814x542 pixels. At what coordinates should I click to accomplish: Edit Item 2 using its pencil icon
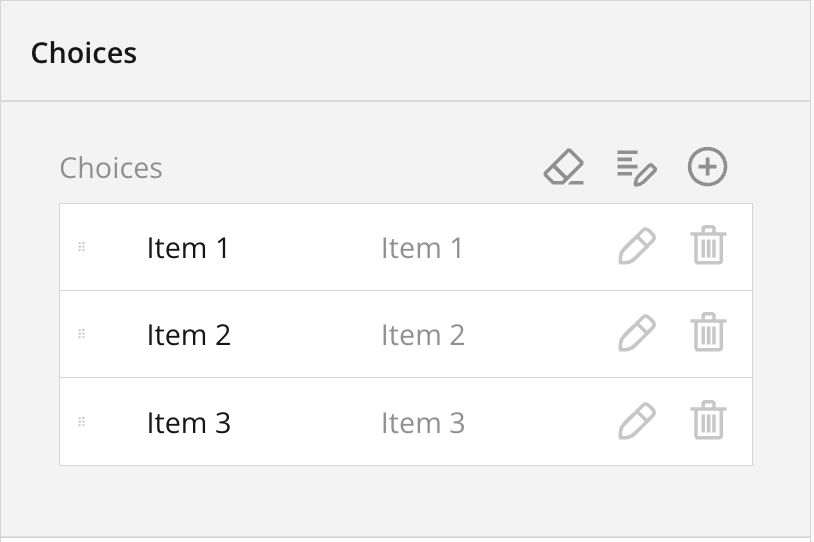point(637,334)
